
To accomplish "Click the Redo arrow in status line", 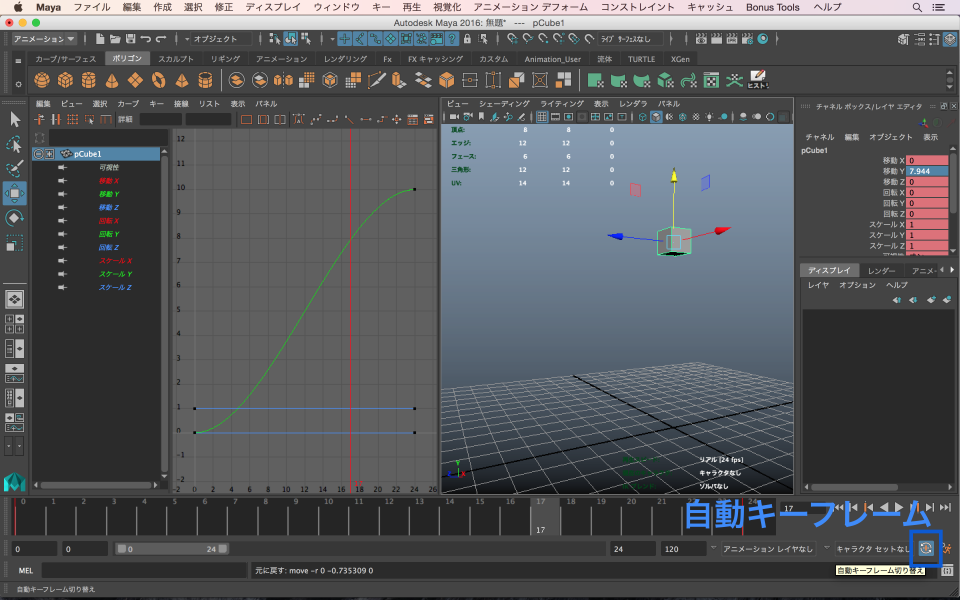I will click(161, 39).
